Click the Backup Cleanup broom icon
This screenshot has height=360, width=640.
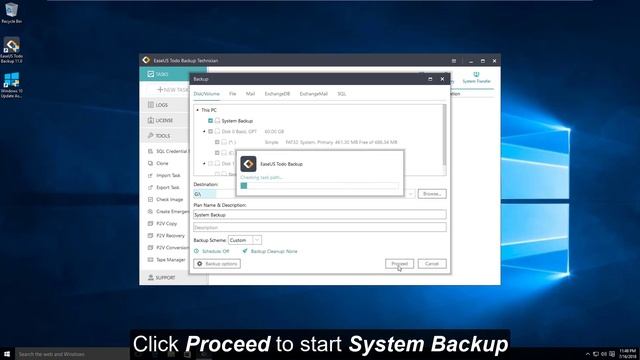pyautogui.click(x=244, y=251)
